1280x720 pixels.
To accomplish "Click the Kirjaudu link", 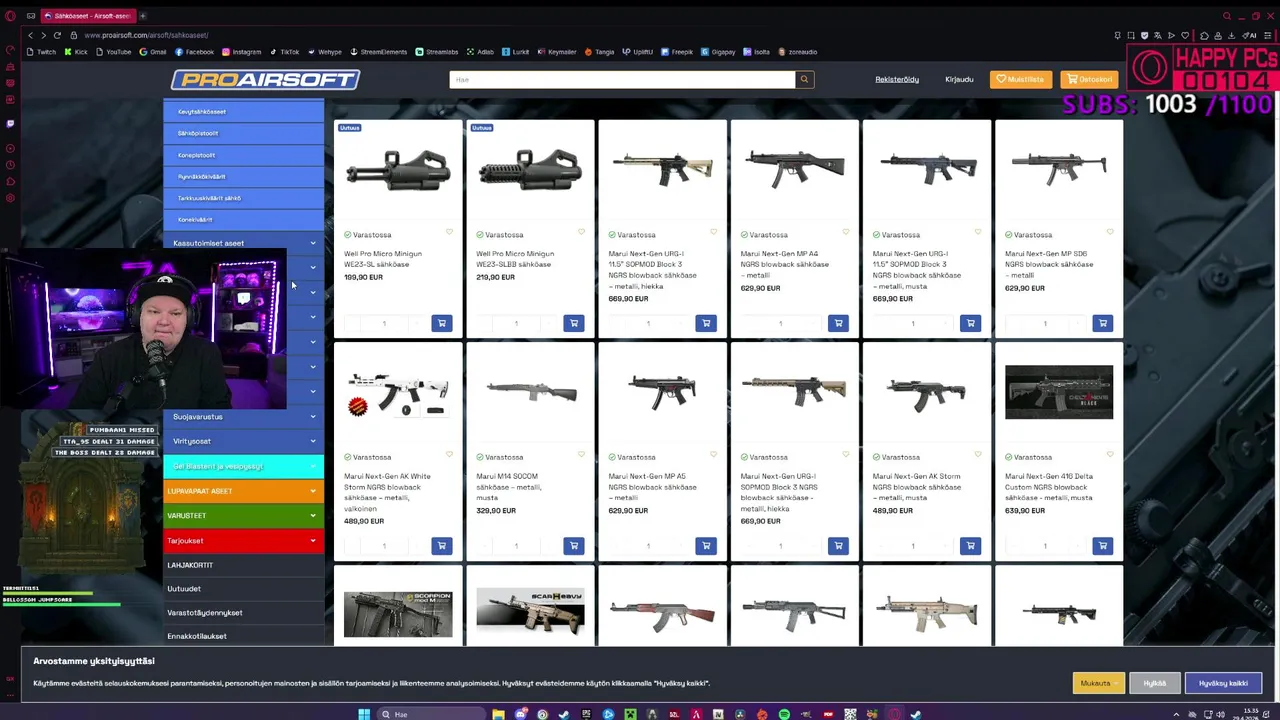I will [959, 79].
